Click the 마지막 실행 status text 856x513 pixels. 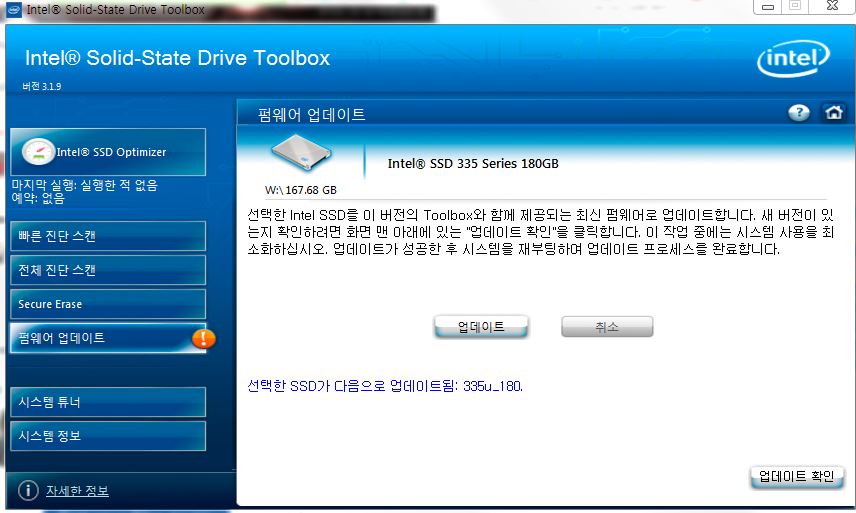click(x=85, y=186)
